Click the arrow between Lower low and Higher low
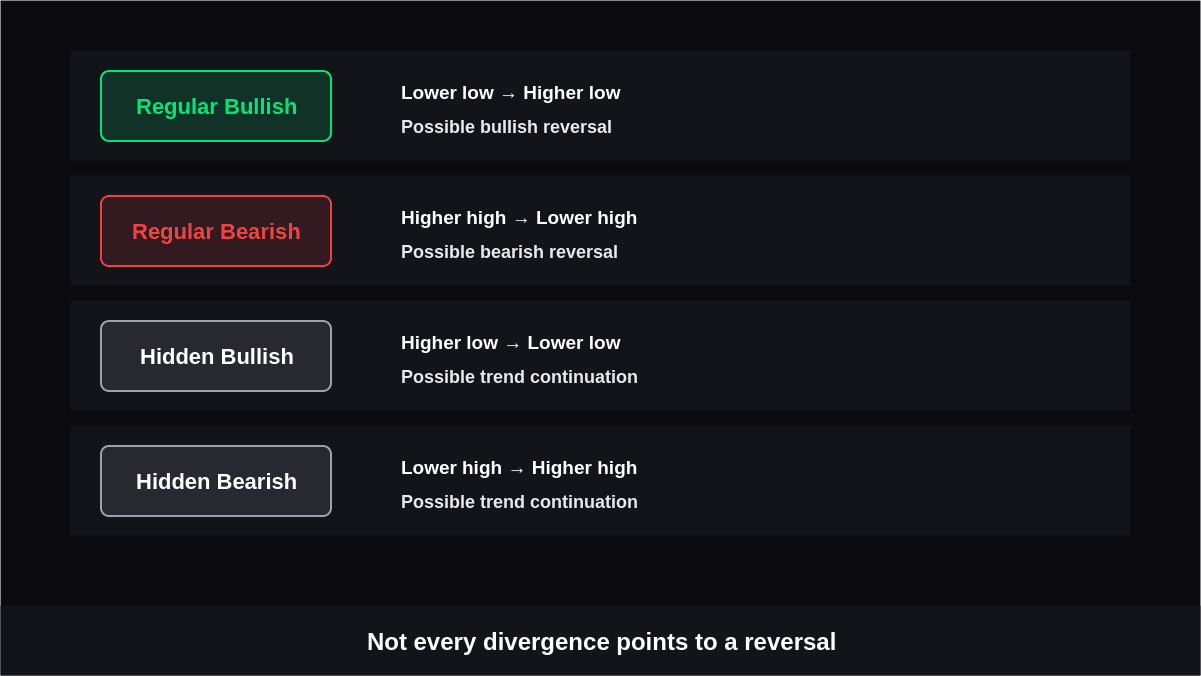This screenshot has width=1201, height=676. (x=508, y=94)
